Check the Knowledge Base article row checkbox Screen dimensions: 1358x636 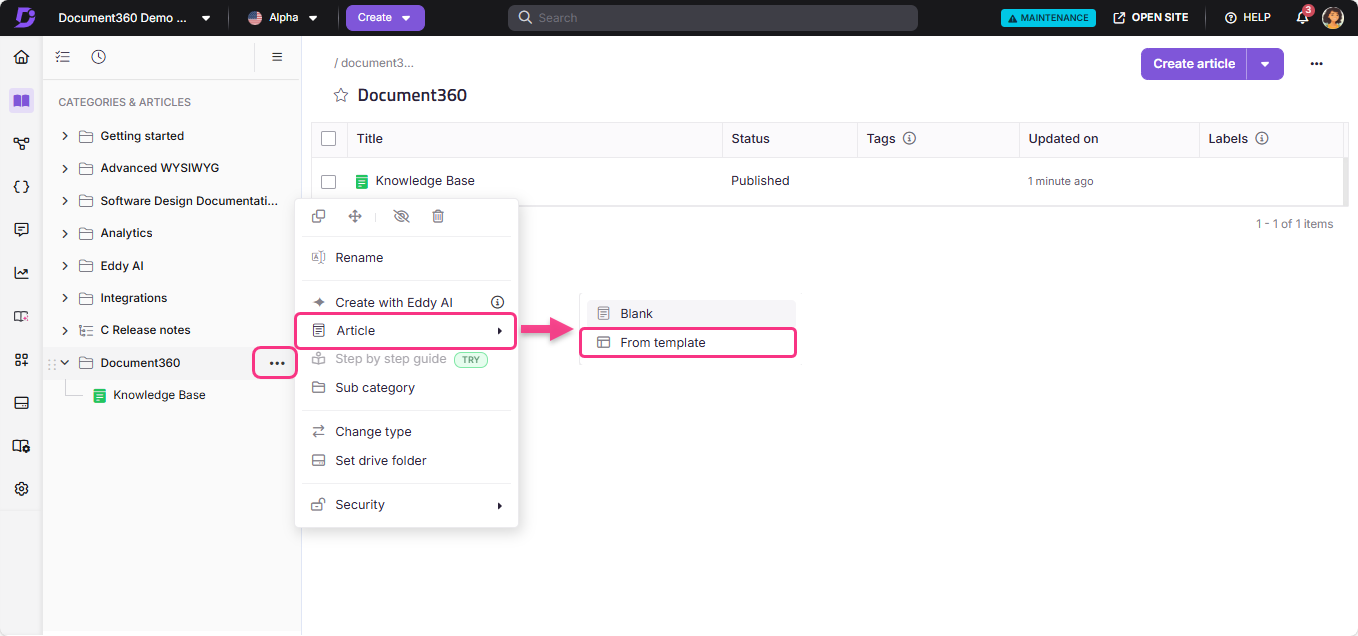329,181
